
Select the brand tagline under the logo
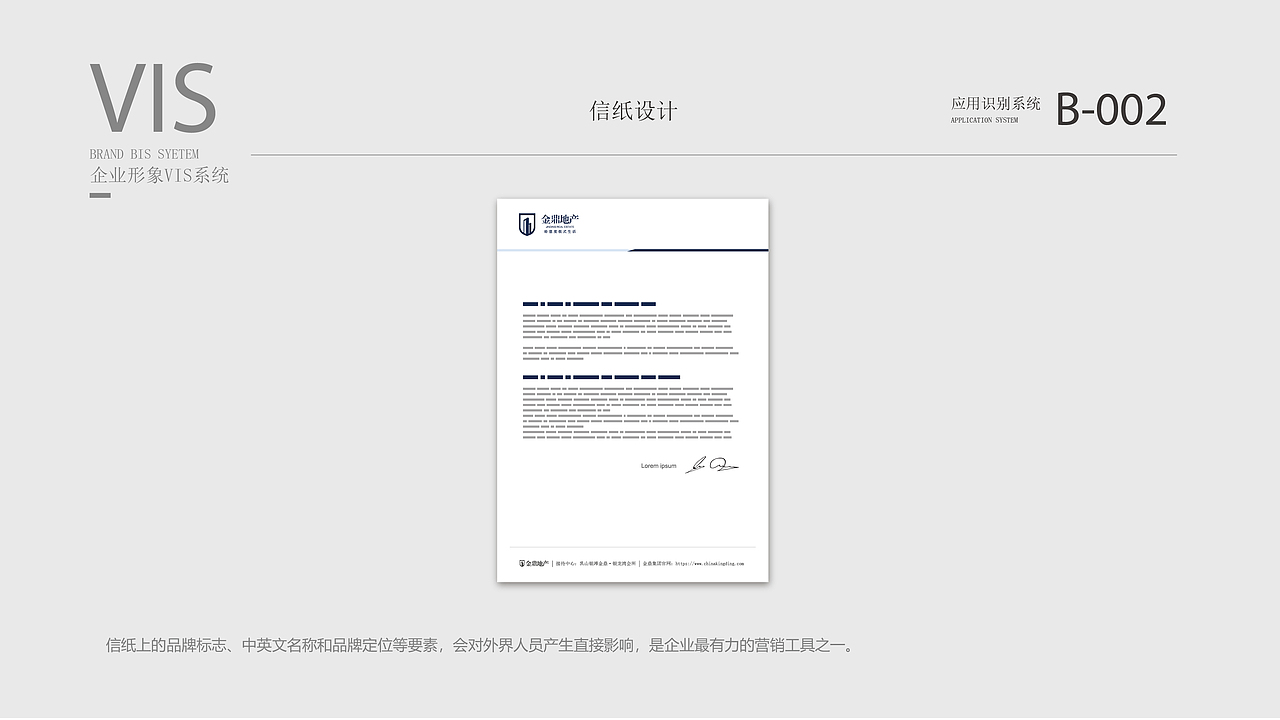click(558, 231)
